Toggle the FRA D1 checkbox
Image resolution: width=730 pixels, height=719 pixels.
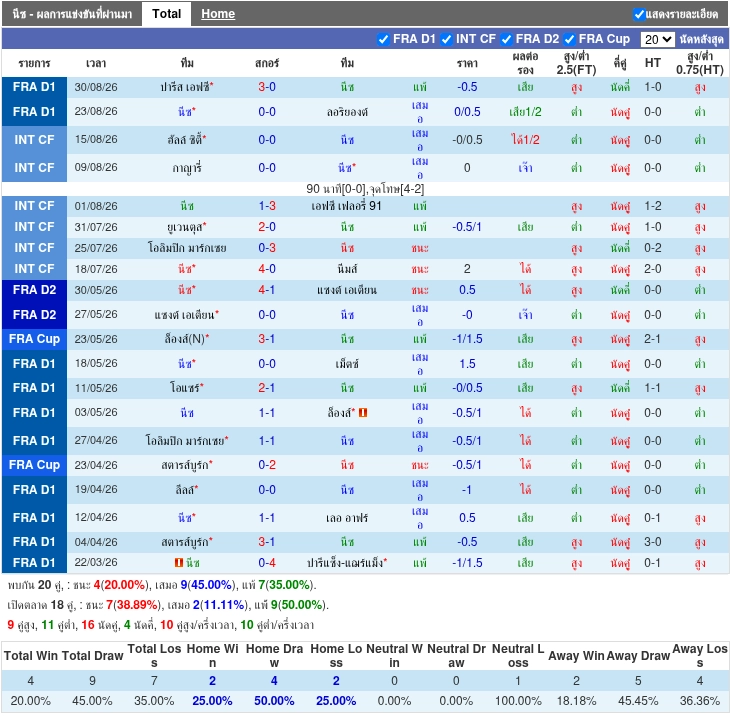(383, 39)
